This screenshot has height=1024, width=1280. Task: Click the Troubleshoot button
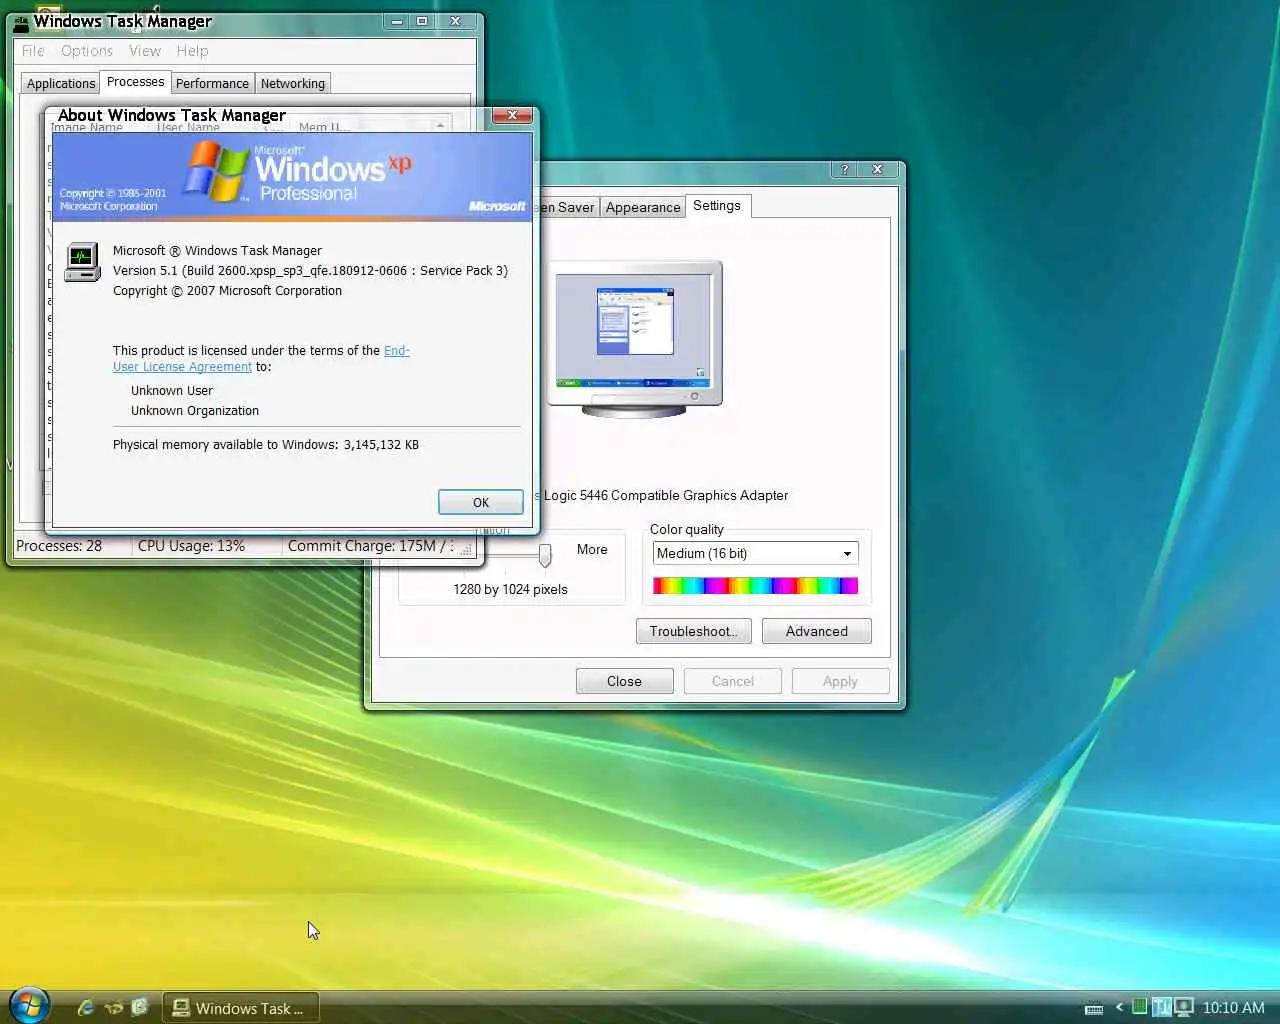pyautogui.click(x=694, y=631)
